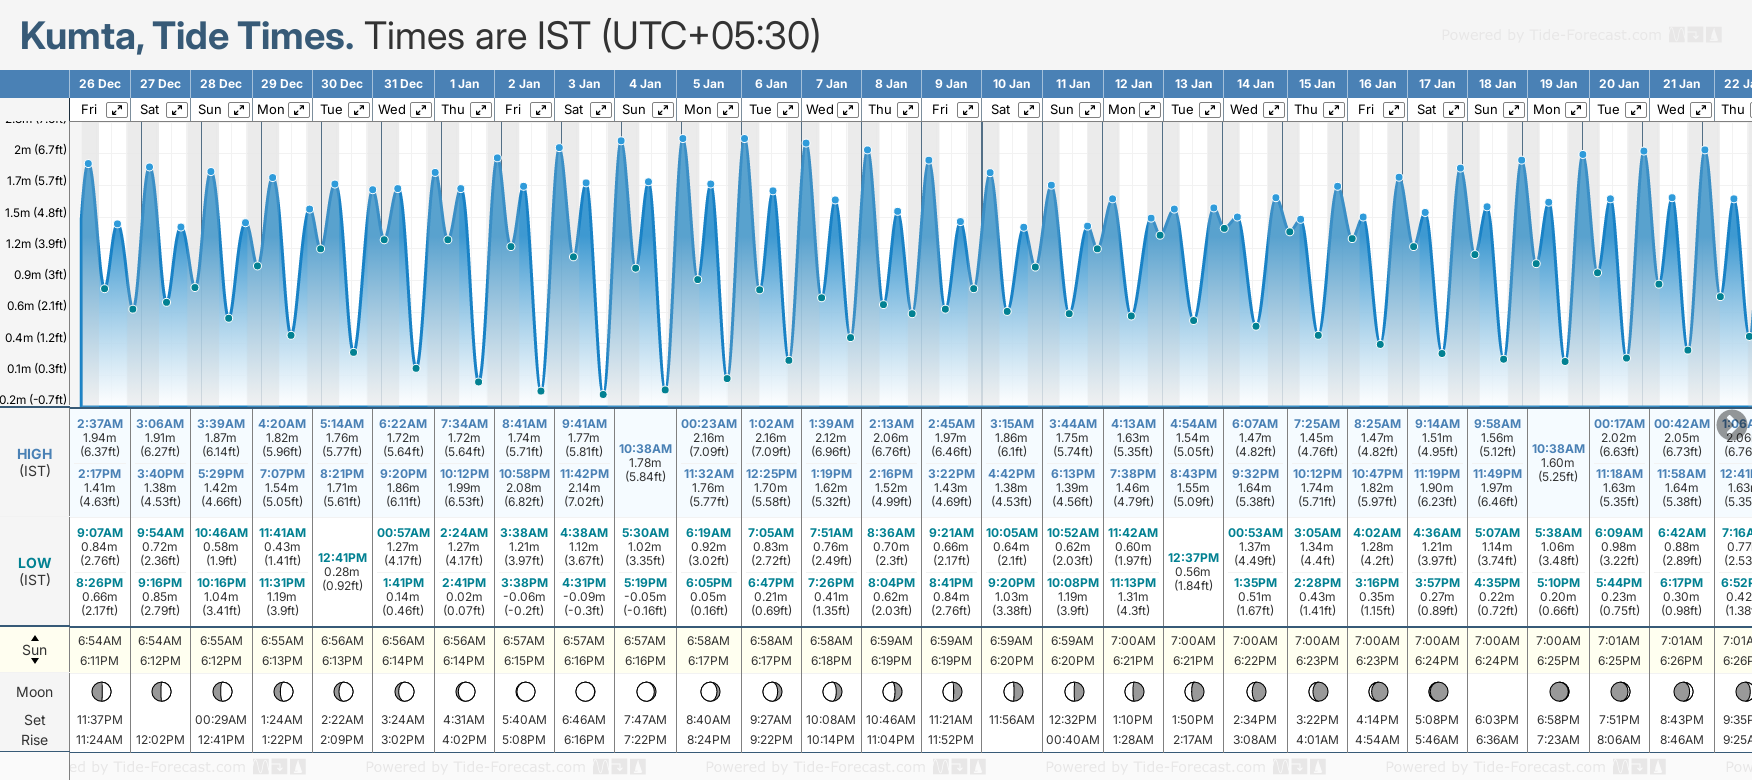
Task: Open expanded view for Wed 14 Jan
Action: click(1274, 110)
